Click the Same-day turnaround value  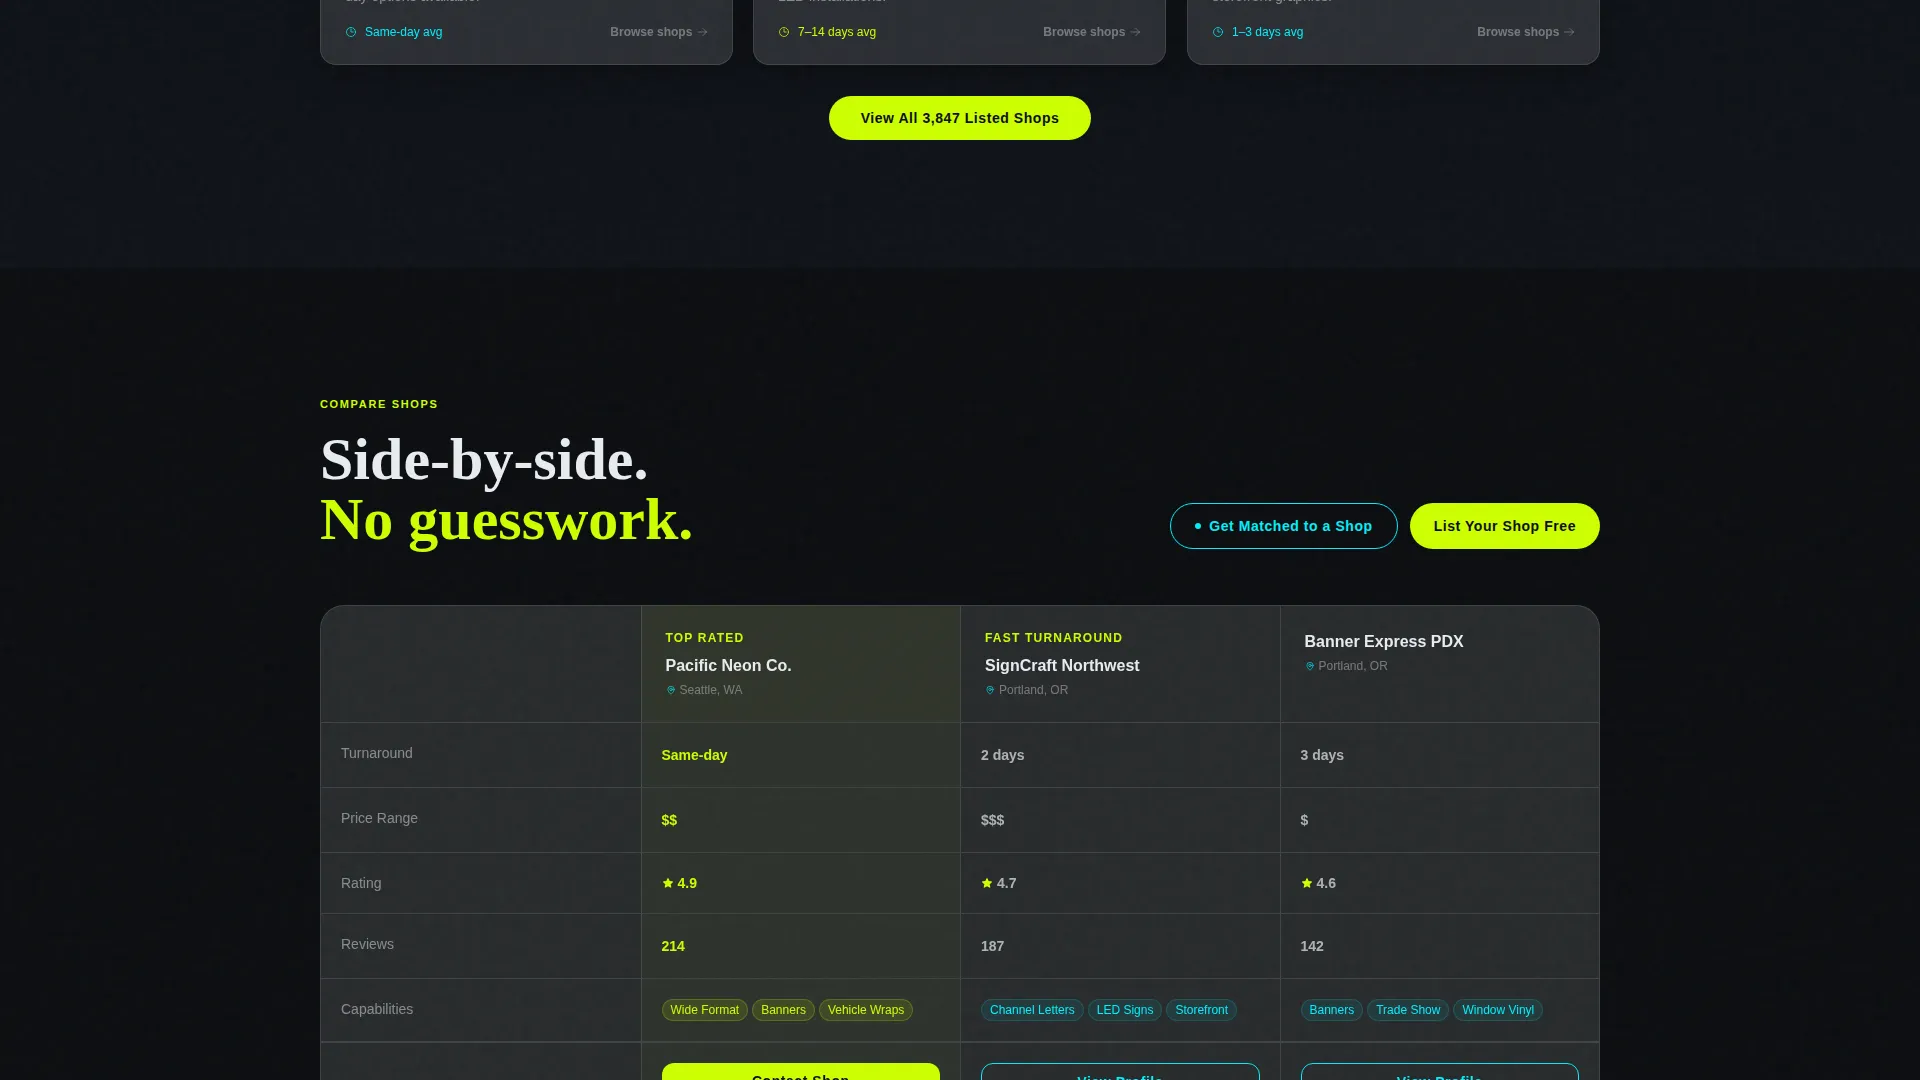click(x=694, y=755)
